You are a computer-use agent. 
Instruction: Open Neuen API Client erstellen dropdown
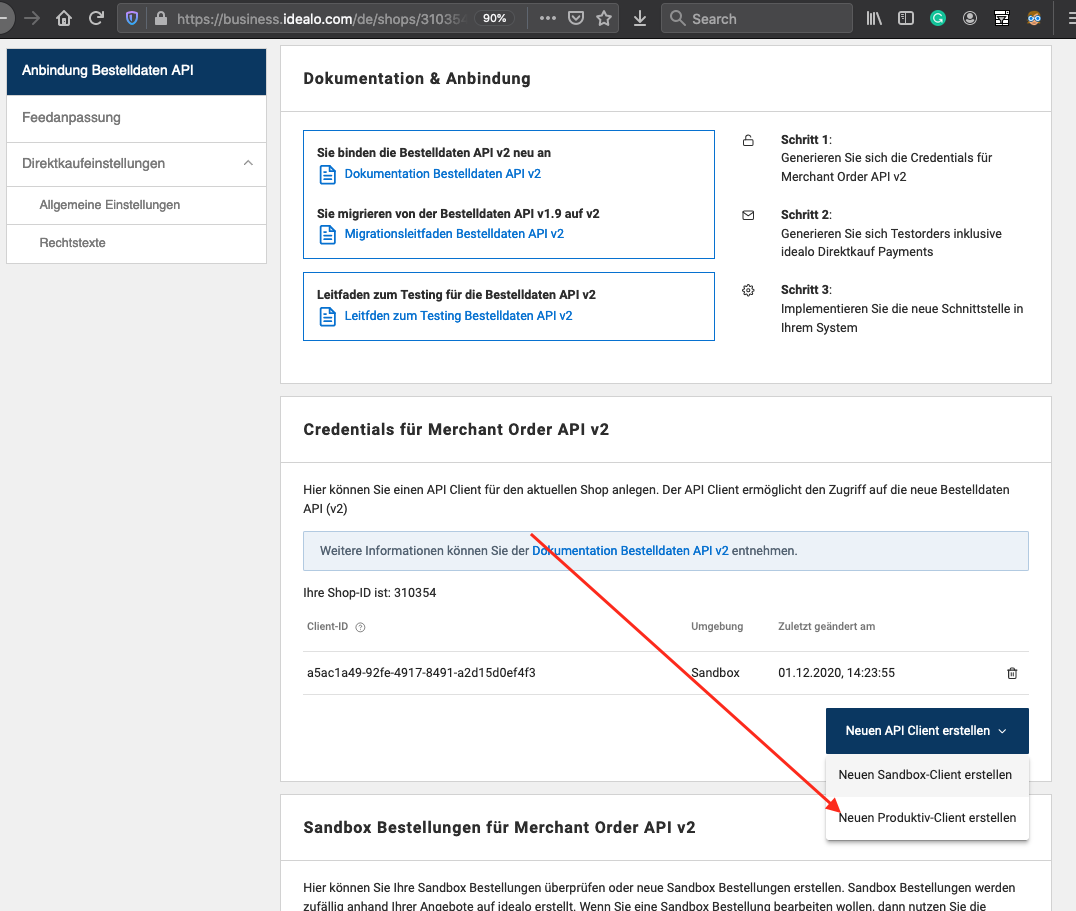click(927, 731)
